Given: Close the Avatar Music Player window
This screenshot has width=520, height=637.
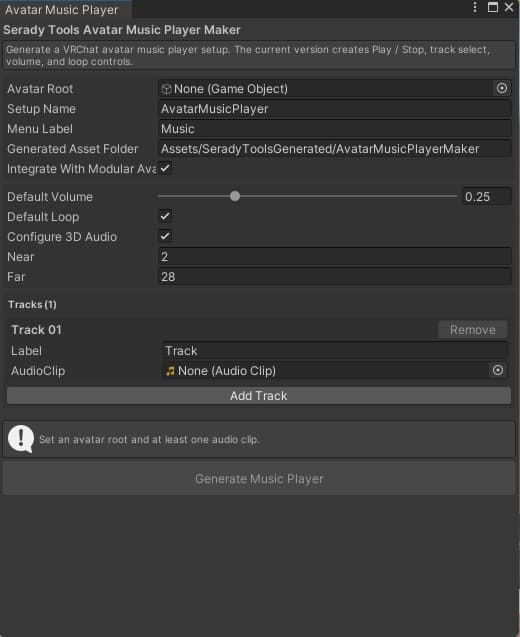Looking at the screenshot, I should click(x=509, y=7).
